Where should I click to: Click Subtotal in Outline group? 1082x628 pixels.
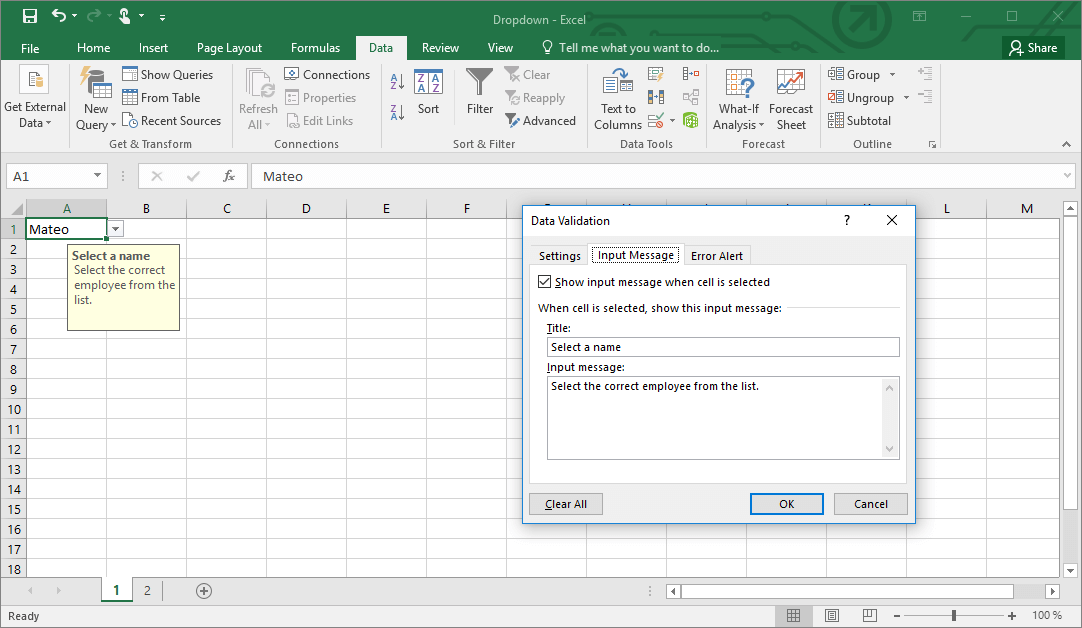coord(860,121)
